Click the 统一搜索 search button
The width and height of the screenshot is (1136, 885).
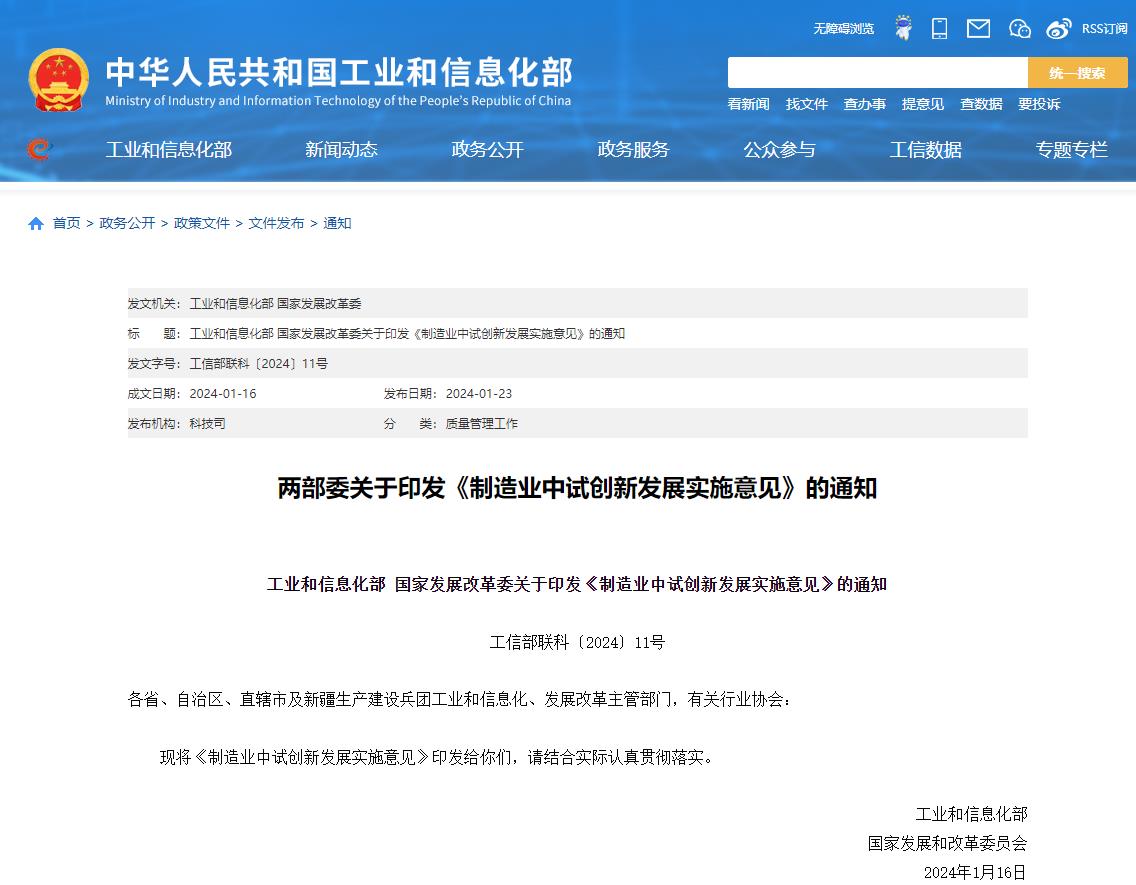1077,73
